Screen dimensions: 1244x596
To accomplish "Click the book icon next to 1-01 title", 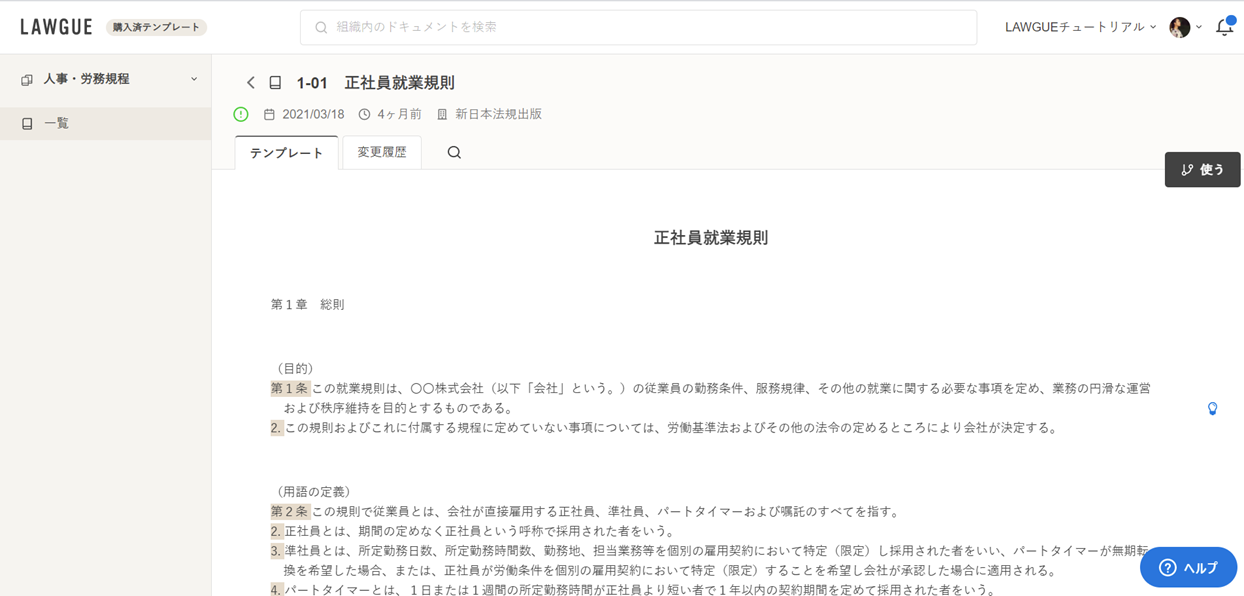I will point(275,83).
